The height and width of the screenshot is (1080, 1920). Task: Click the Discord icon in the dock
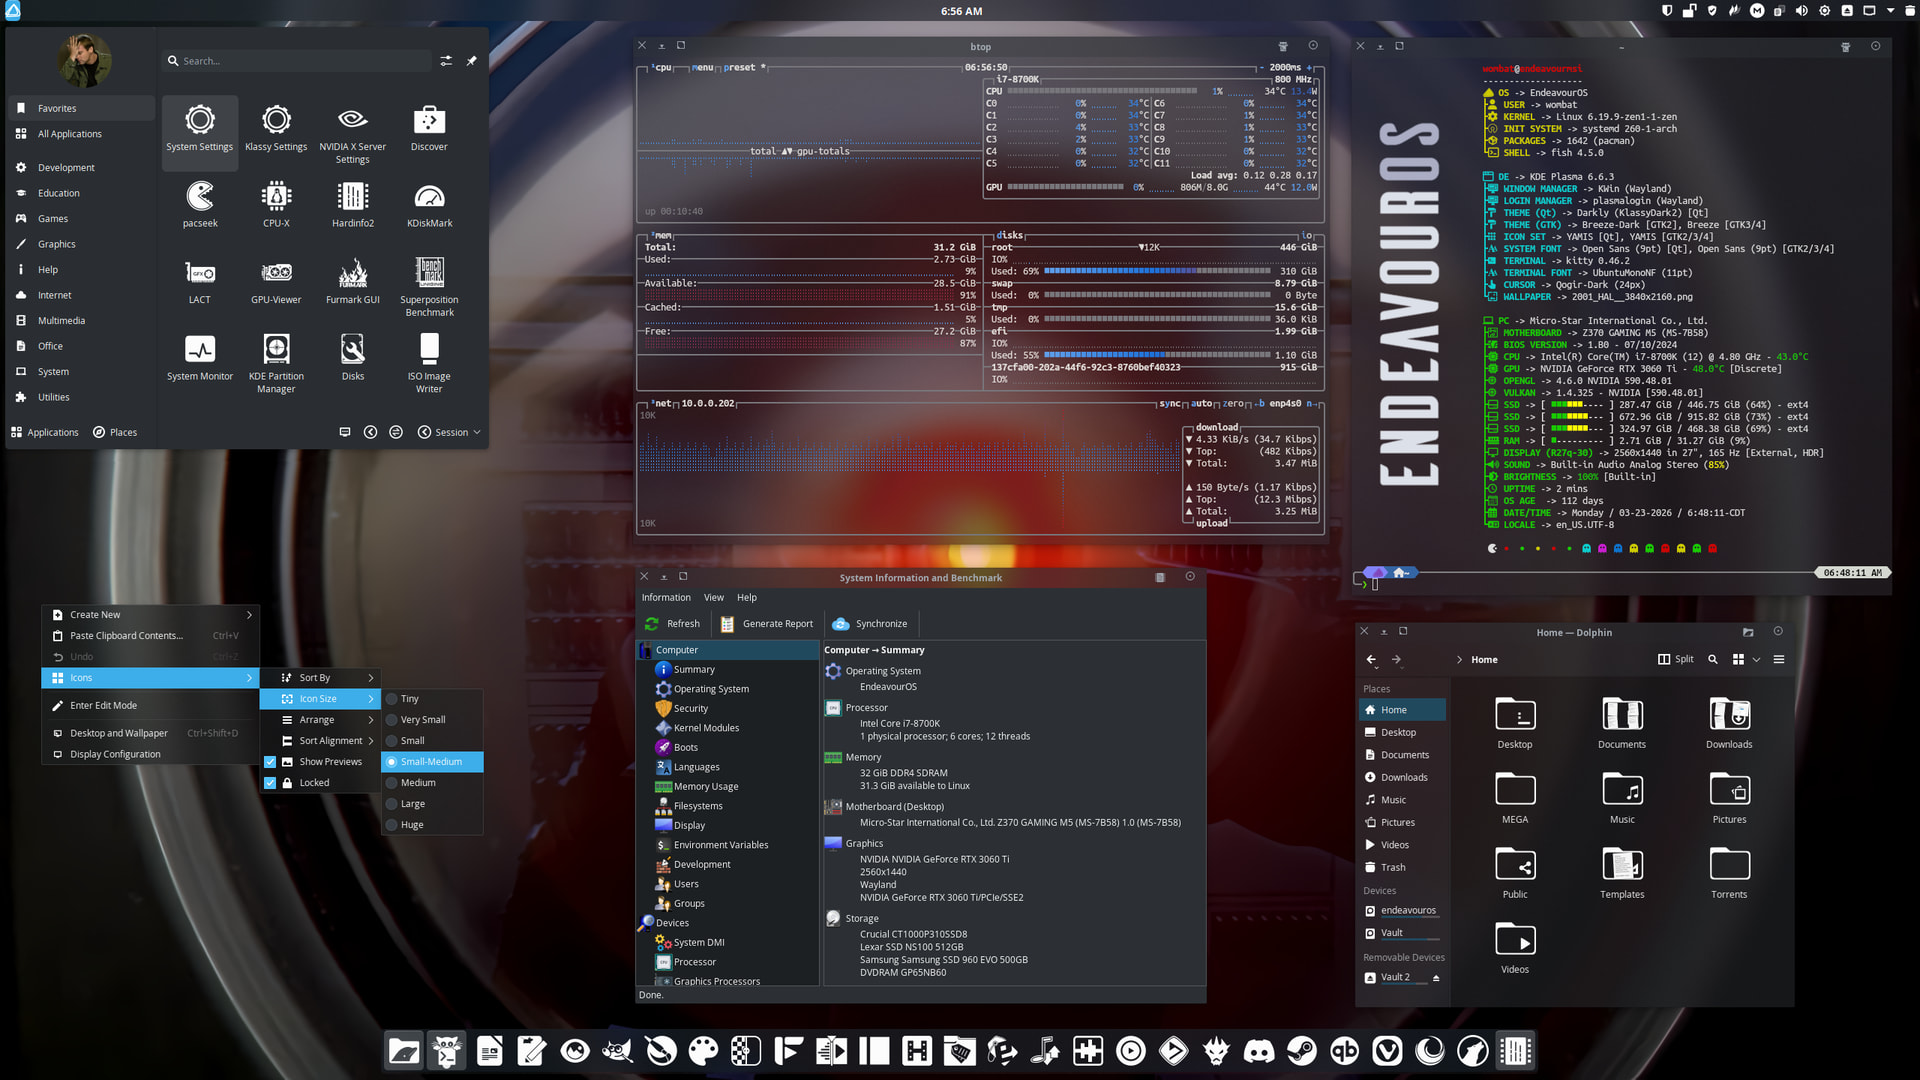pos(1259,1051)
